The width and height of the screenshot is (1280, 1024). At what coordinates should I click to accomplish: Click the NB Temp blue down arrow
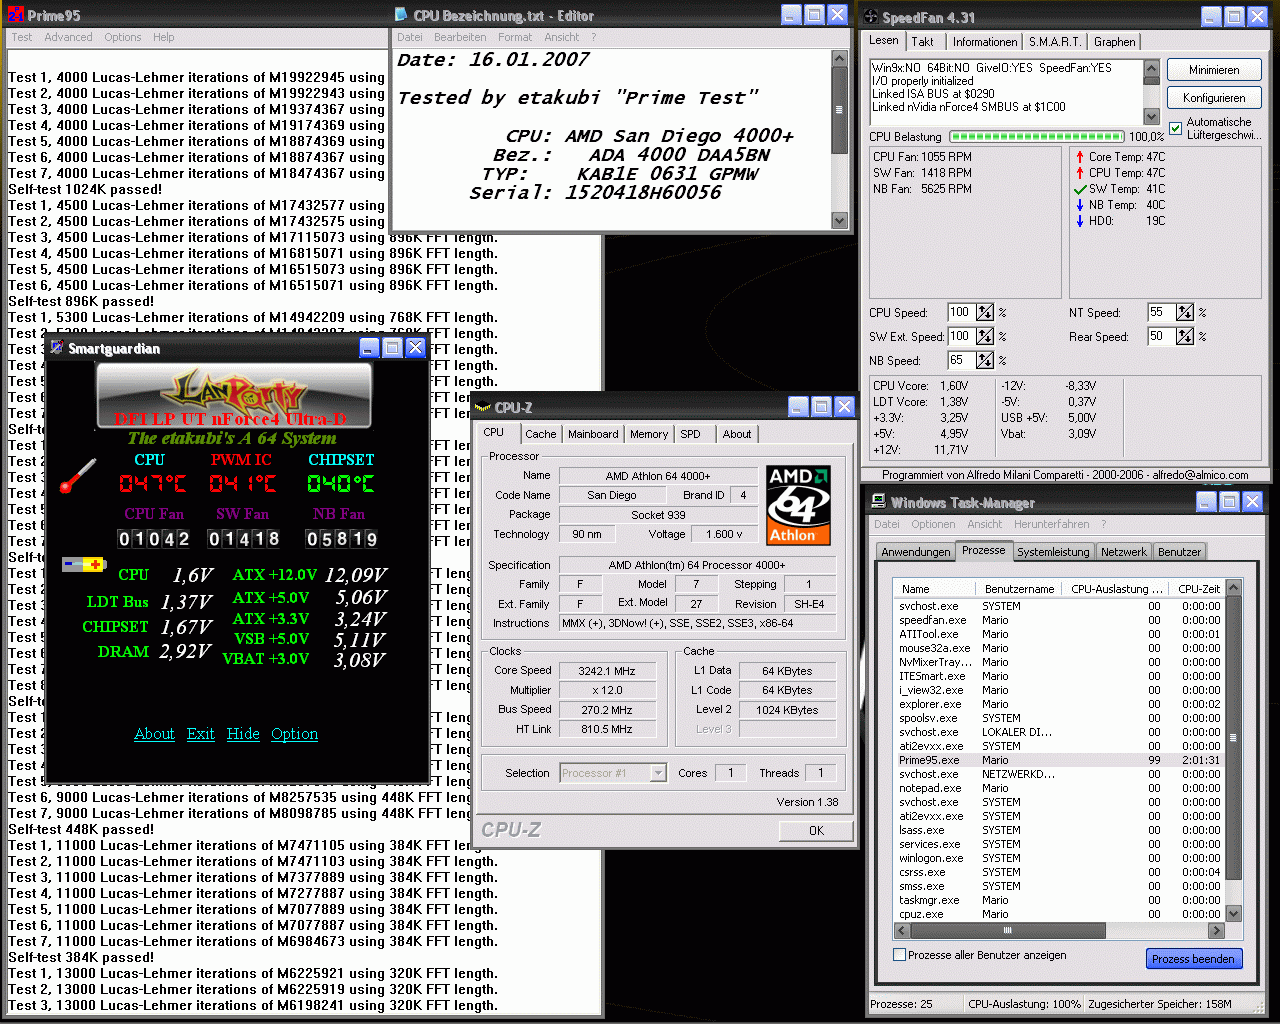pyautogui.click(x=1080, y=205)
